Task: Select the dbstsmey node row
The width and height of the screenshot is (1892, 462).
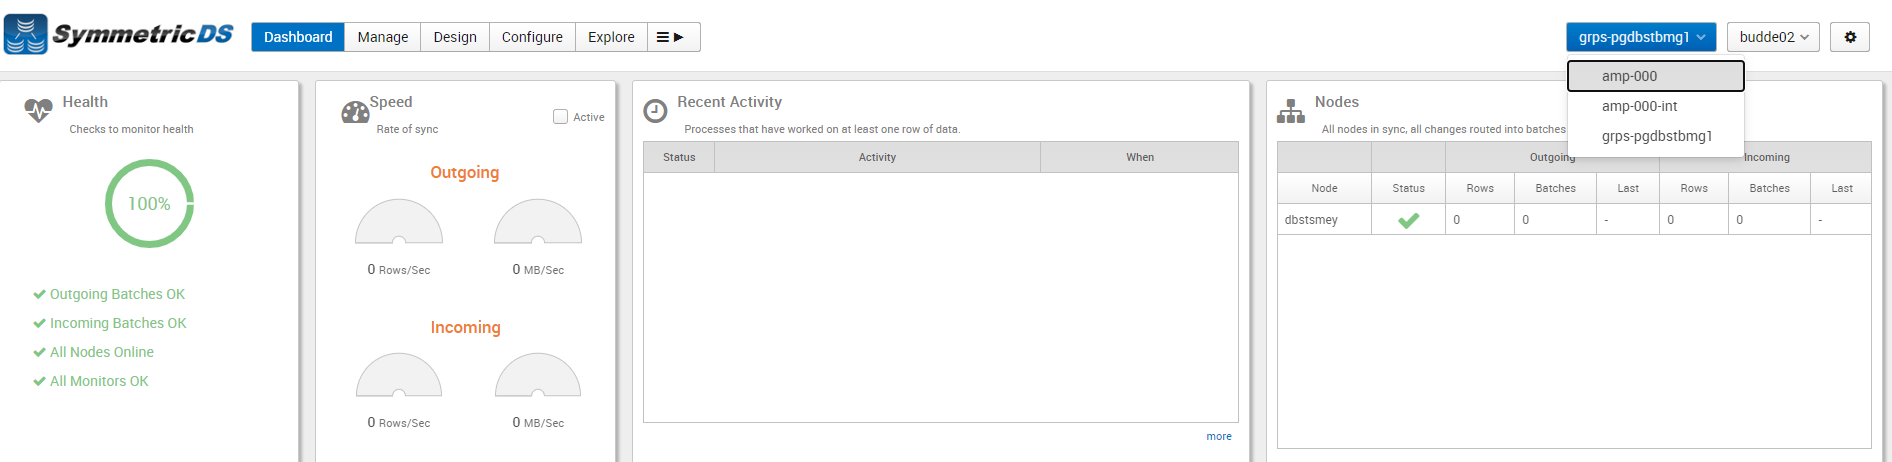Action: tap(1574, 220)
